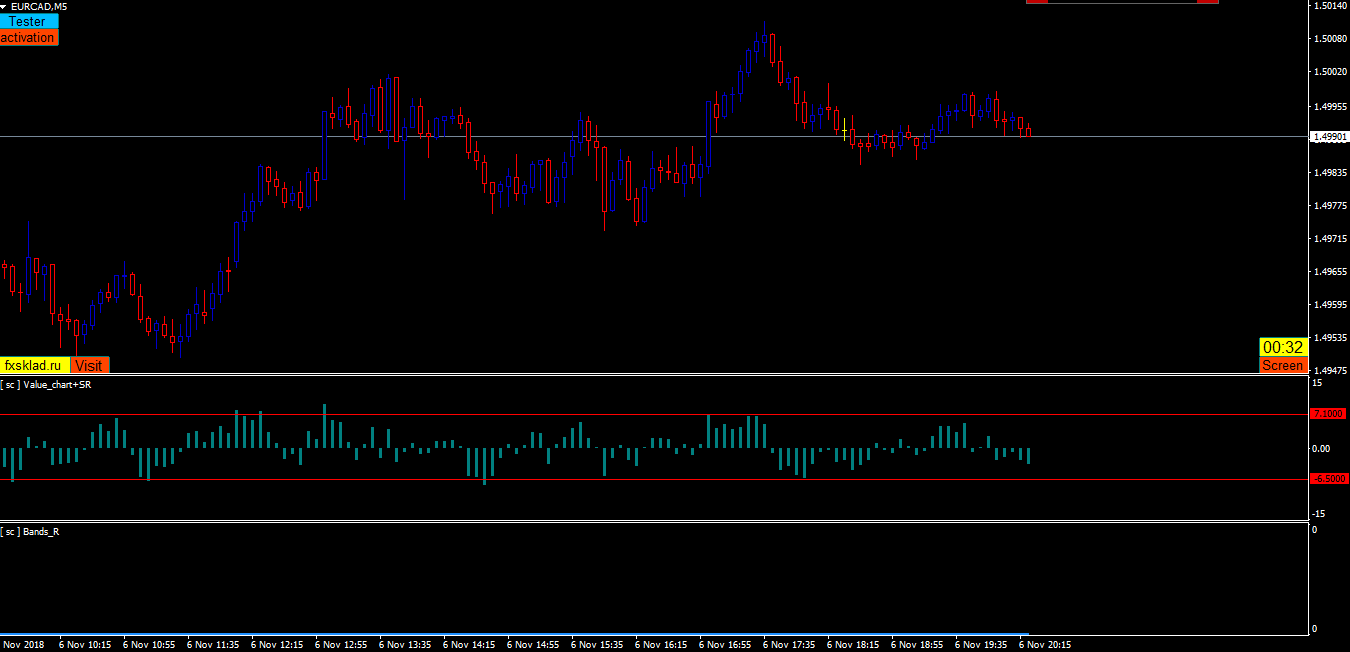Click the current price label 1.49901
The width and height of the screenshot is (1350, 652).
(1329, 137)
